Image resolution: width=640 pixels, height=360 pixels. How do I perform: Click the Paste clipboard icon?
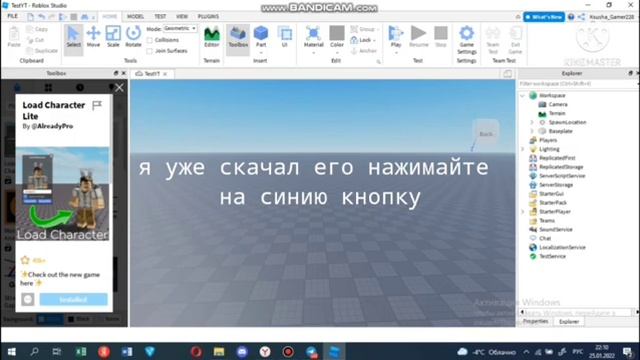tap(14, 37)
